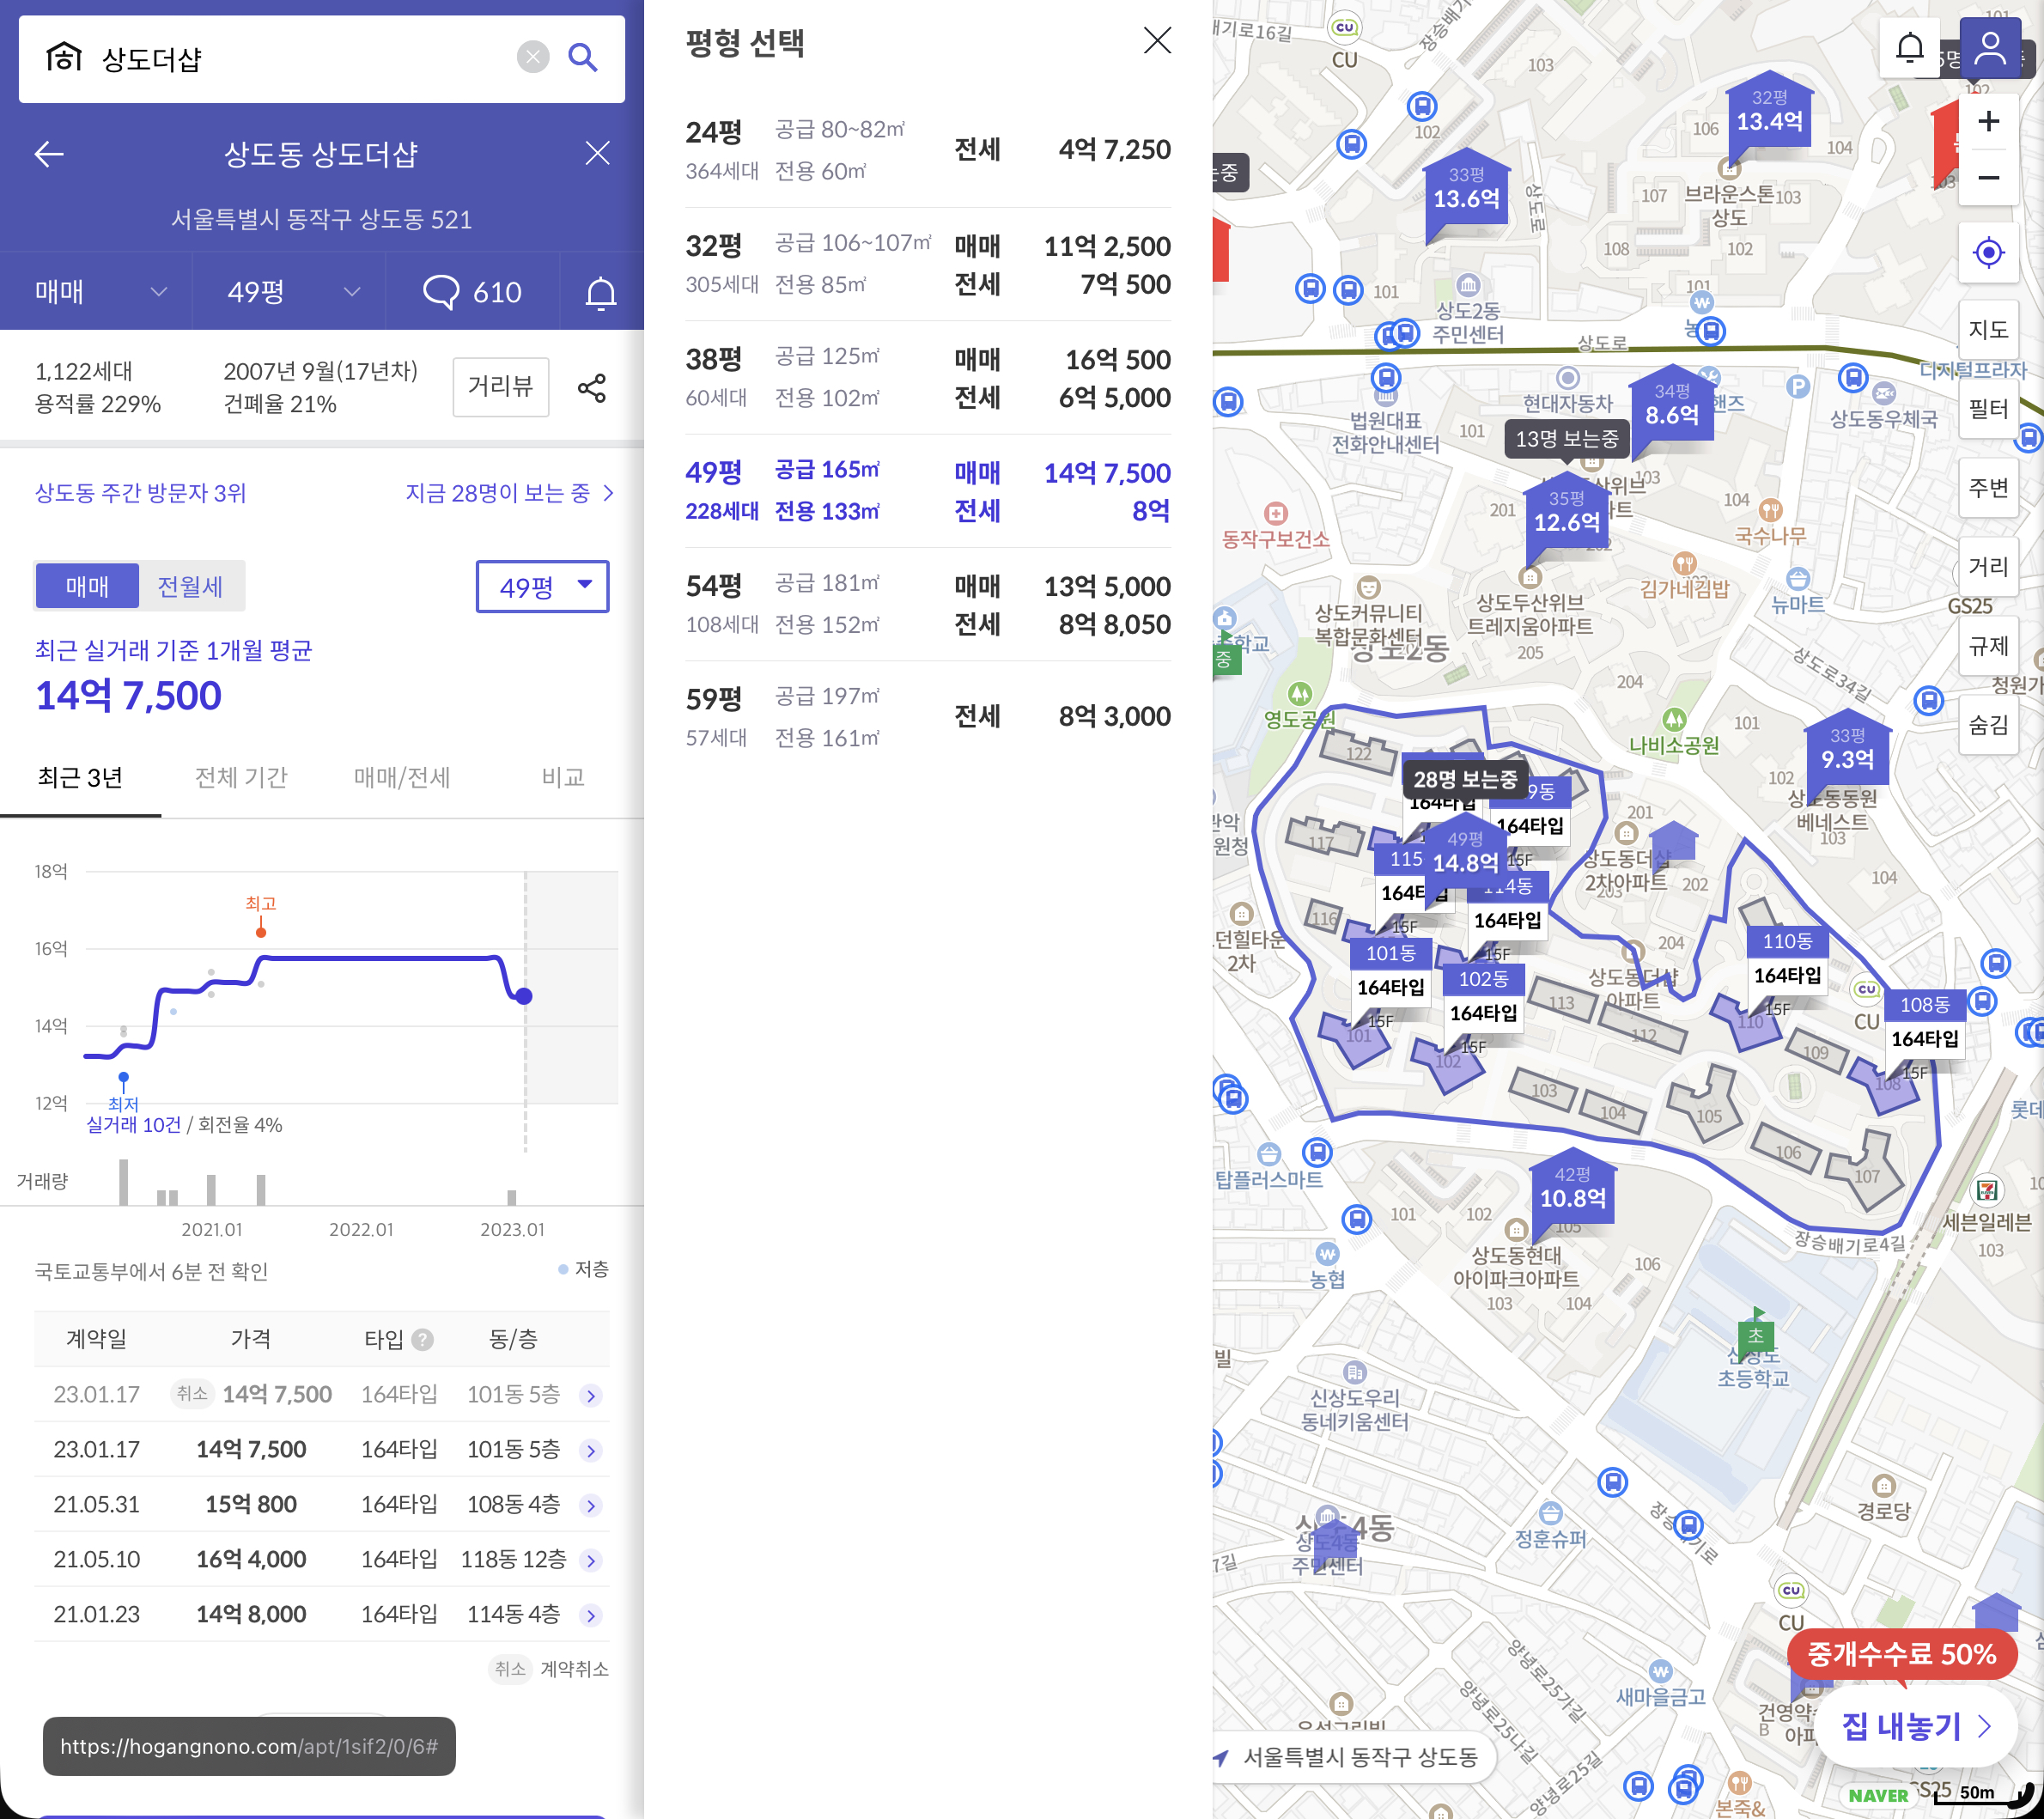Zoom in the map with plus
This screenshot has height=1819, width=2044.
pos(1989,122)
